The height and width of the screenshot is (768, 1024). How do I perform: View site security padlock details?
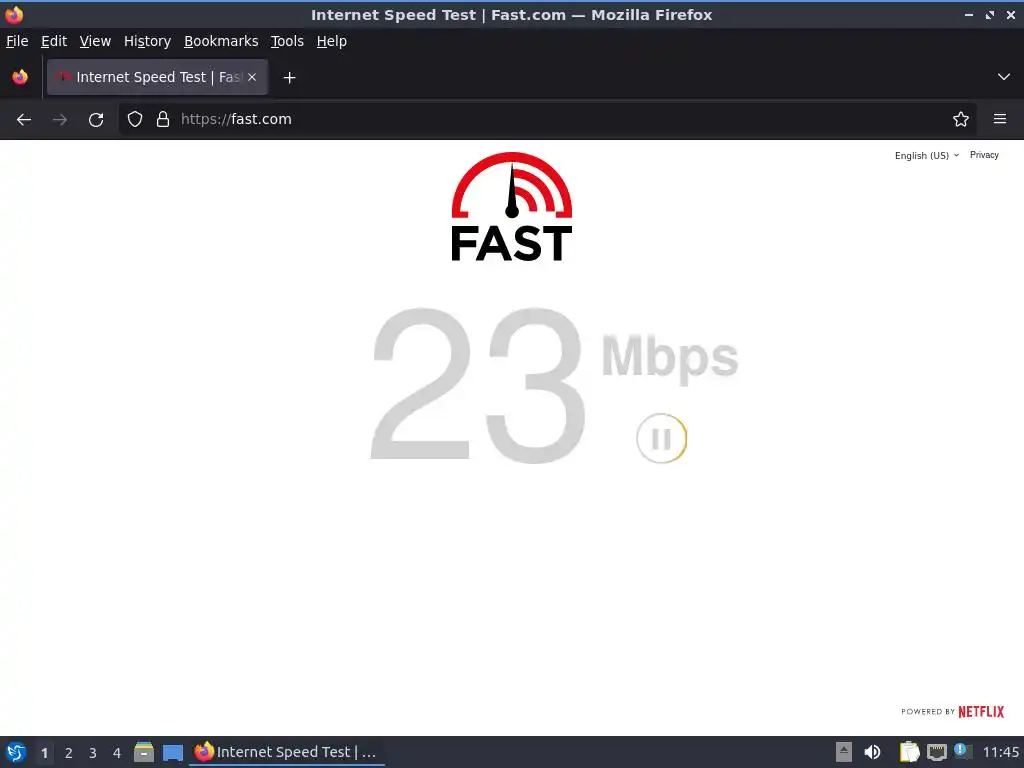pyautogui.click(x=163, y=120)
